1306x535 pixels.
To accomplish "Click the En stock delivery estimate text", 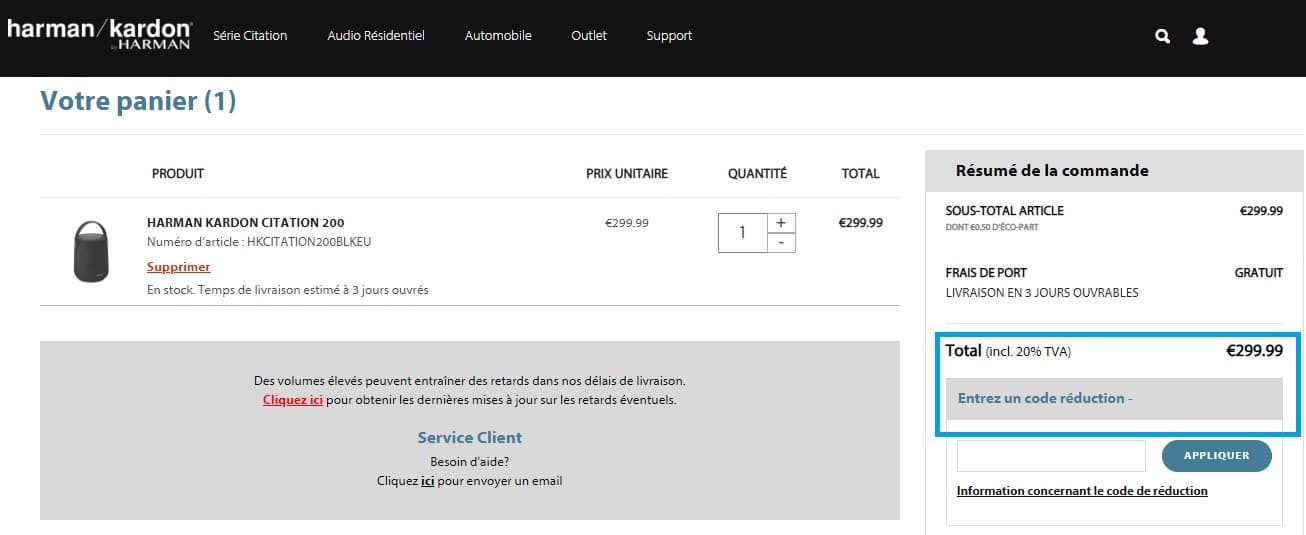I will [x=288, y=290].
